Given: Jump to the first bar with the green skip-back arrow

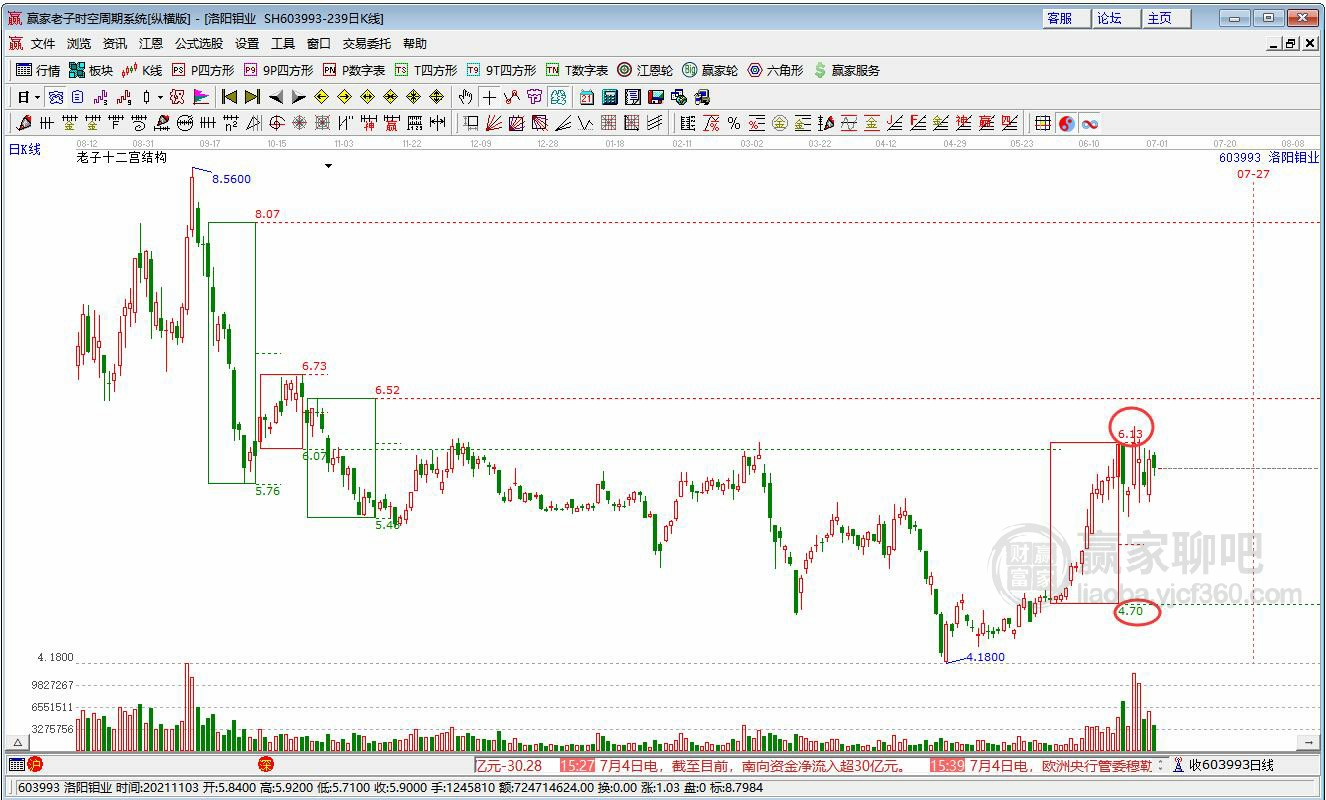Looking at the screenshot, I should click(x=229, y=97).
